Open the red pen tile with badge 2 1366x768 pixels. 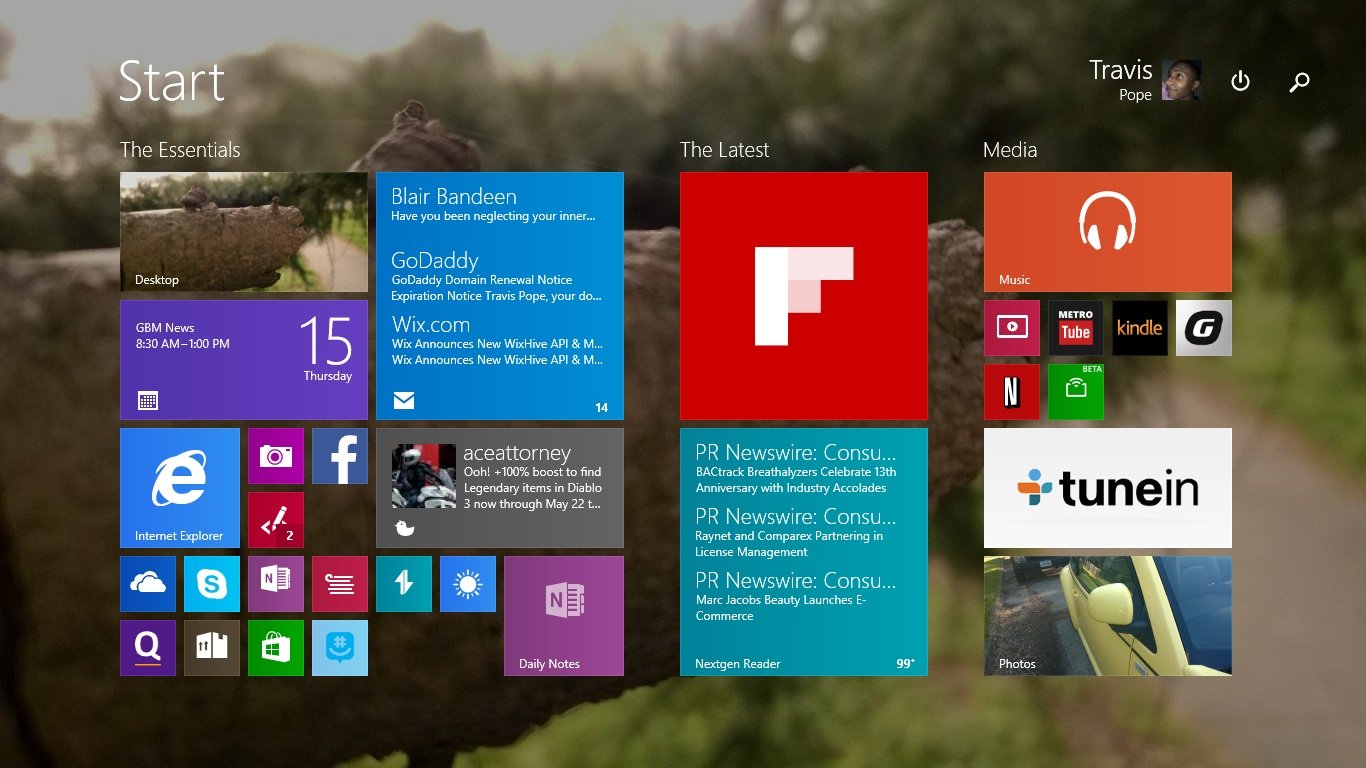[x=276, y=520]
